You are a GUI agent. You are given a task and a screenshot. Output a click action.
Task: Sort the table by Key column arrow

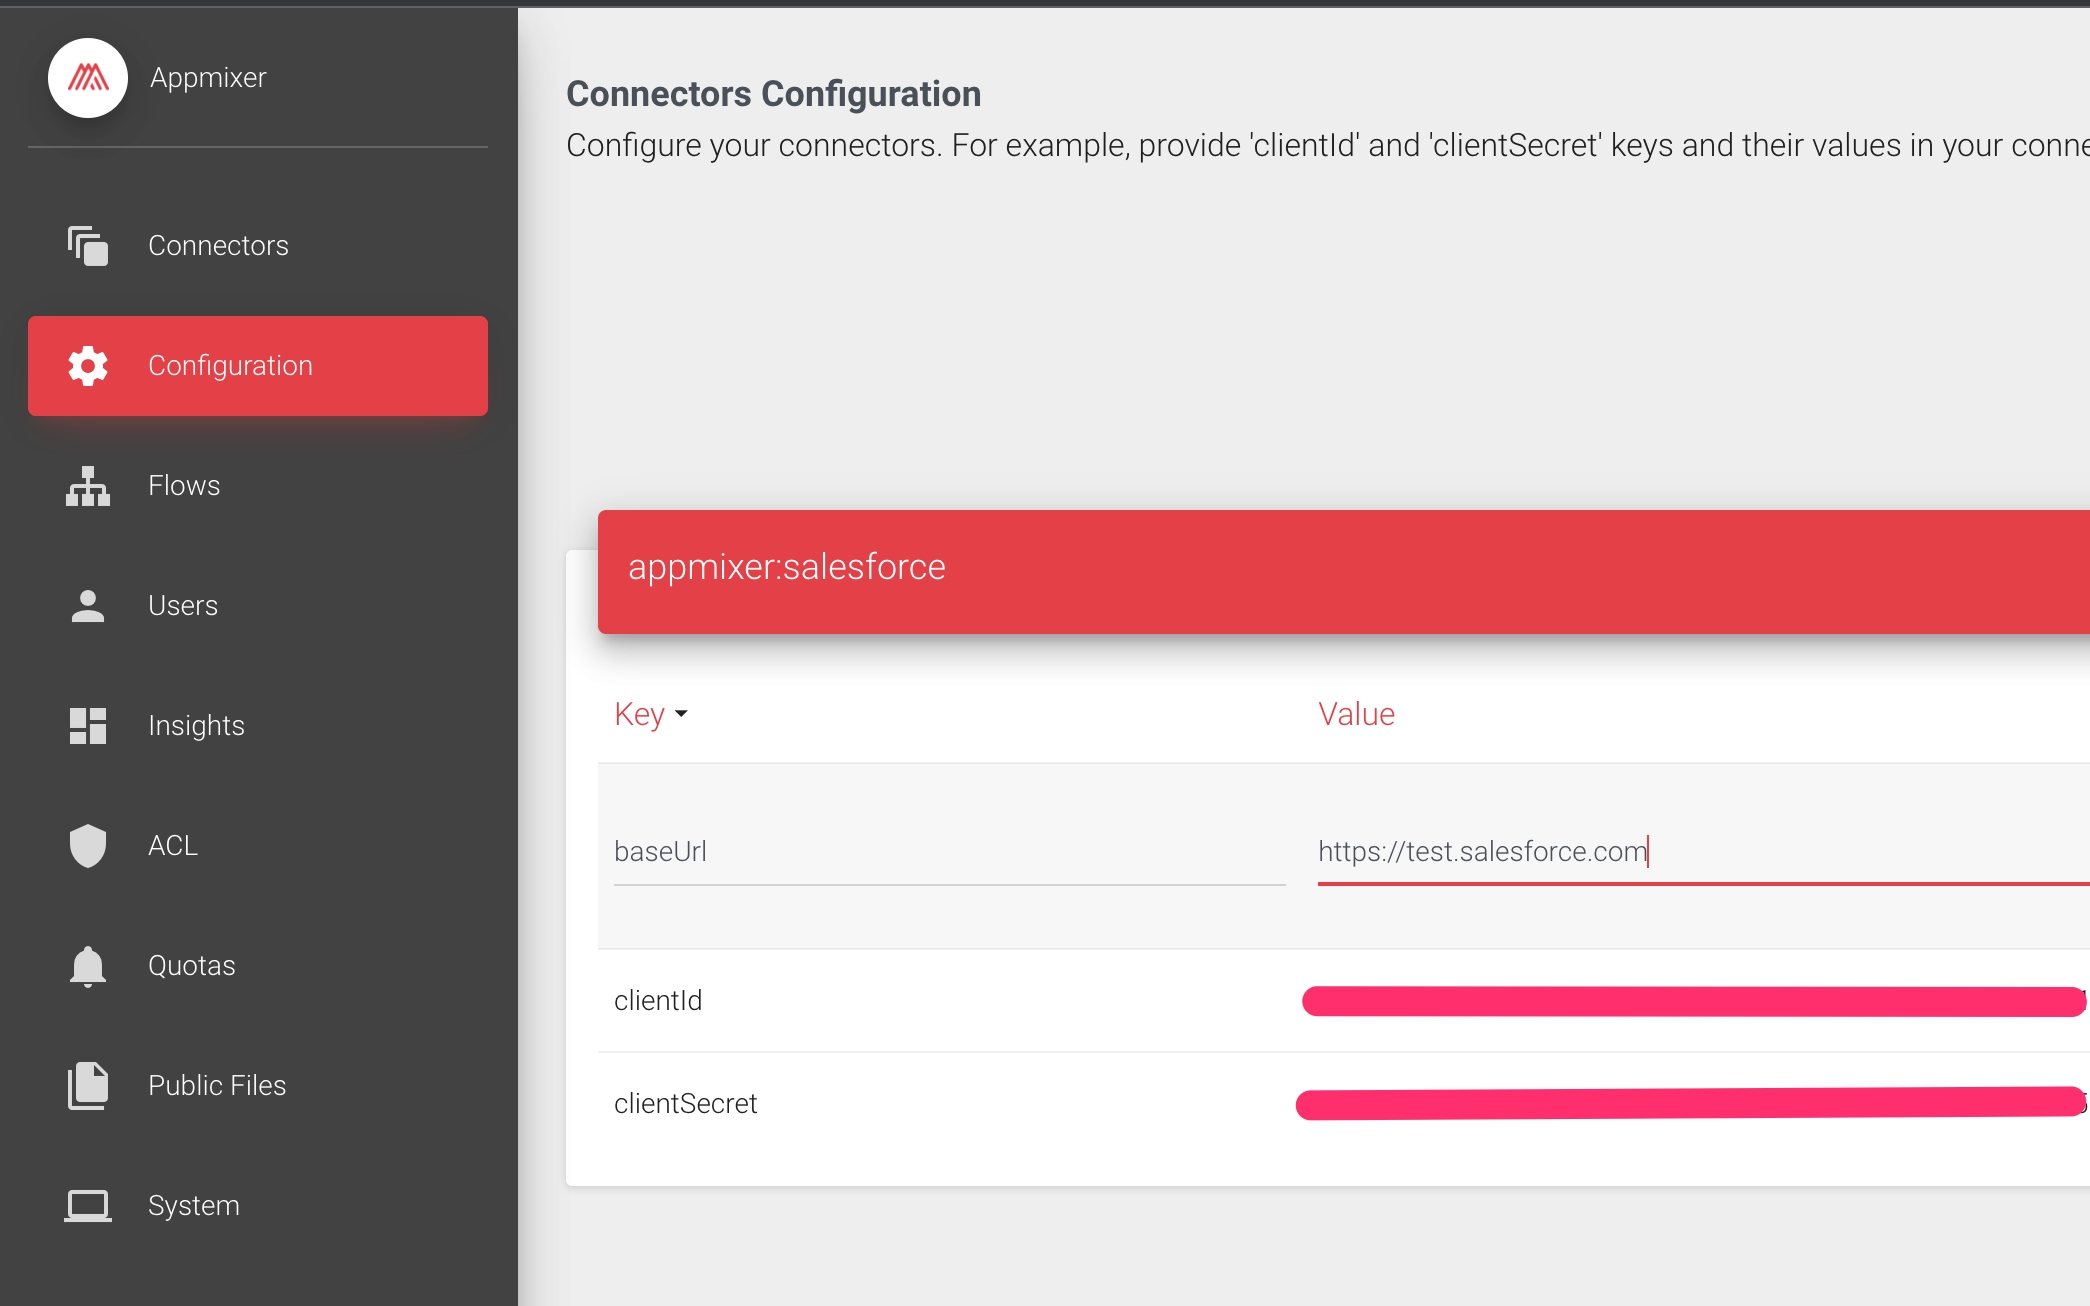(x=681, y=714)
